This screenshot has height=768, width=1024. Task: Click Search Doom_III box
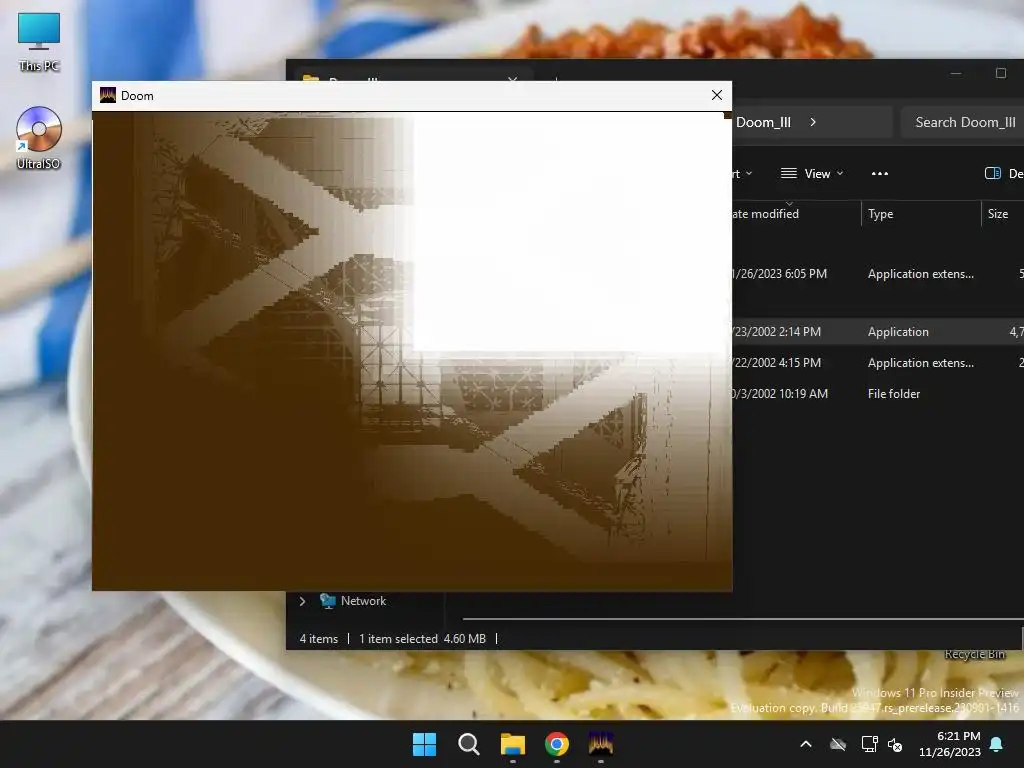point(963,122)
